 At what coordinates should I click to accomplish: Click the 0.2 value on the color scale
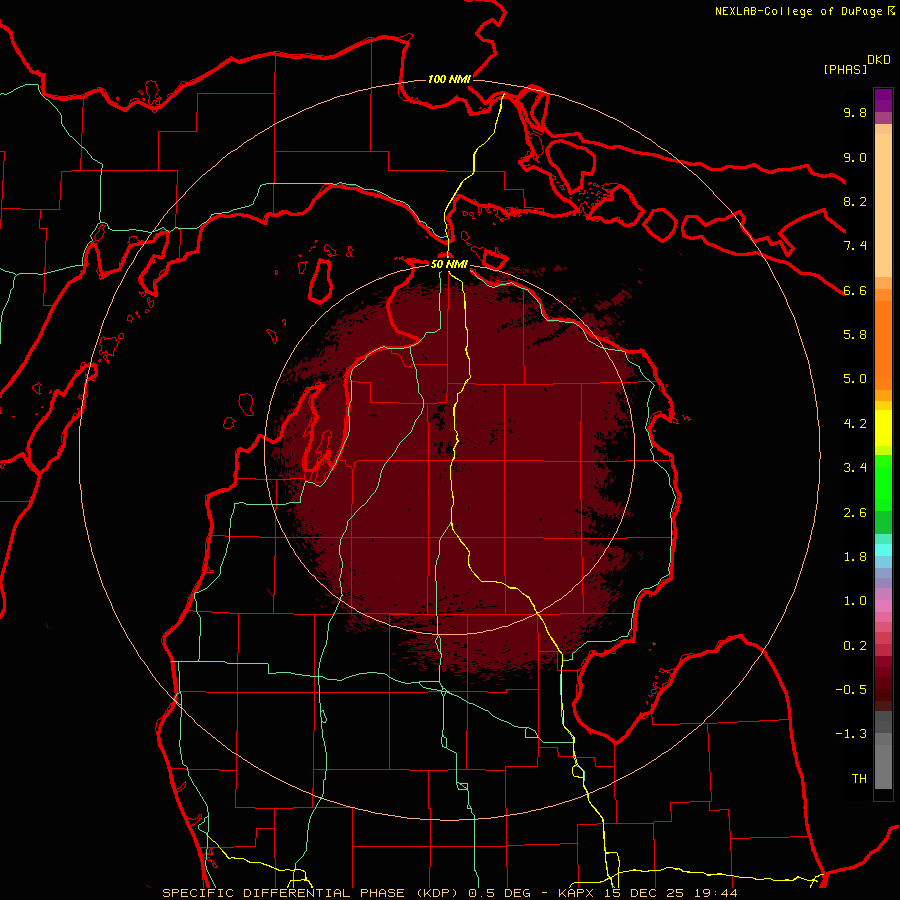pyautogui.click(x=855, y=645)
